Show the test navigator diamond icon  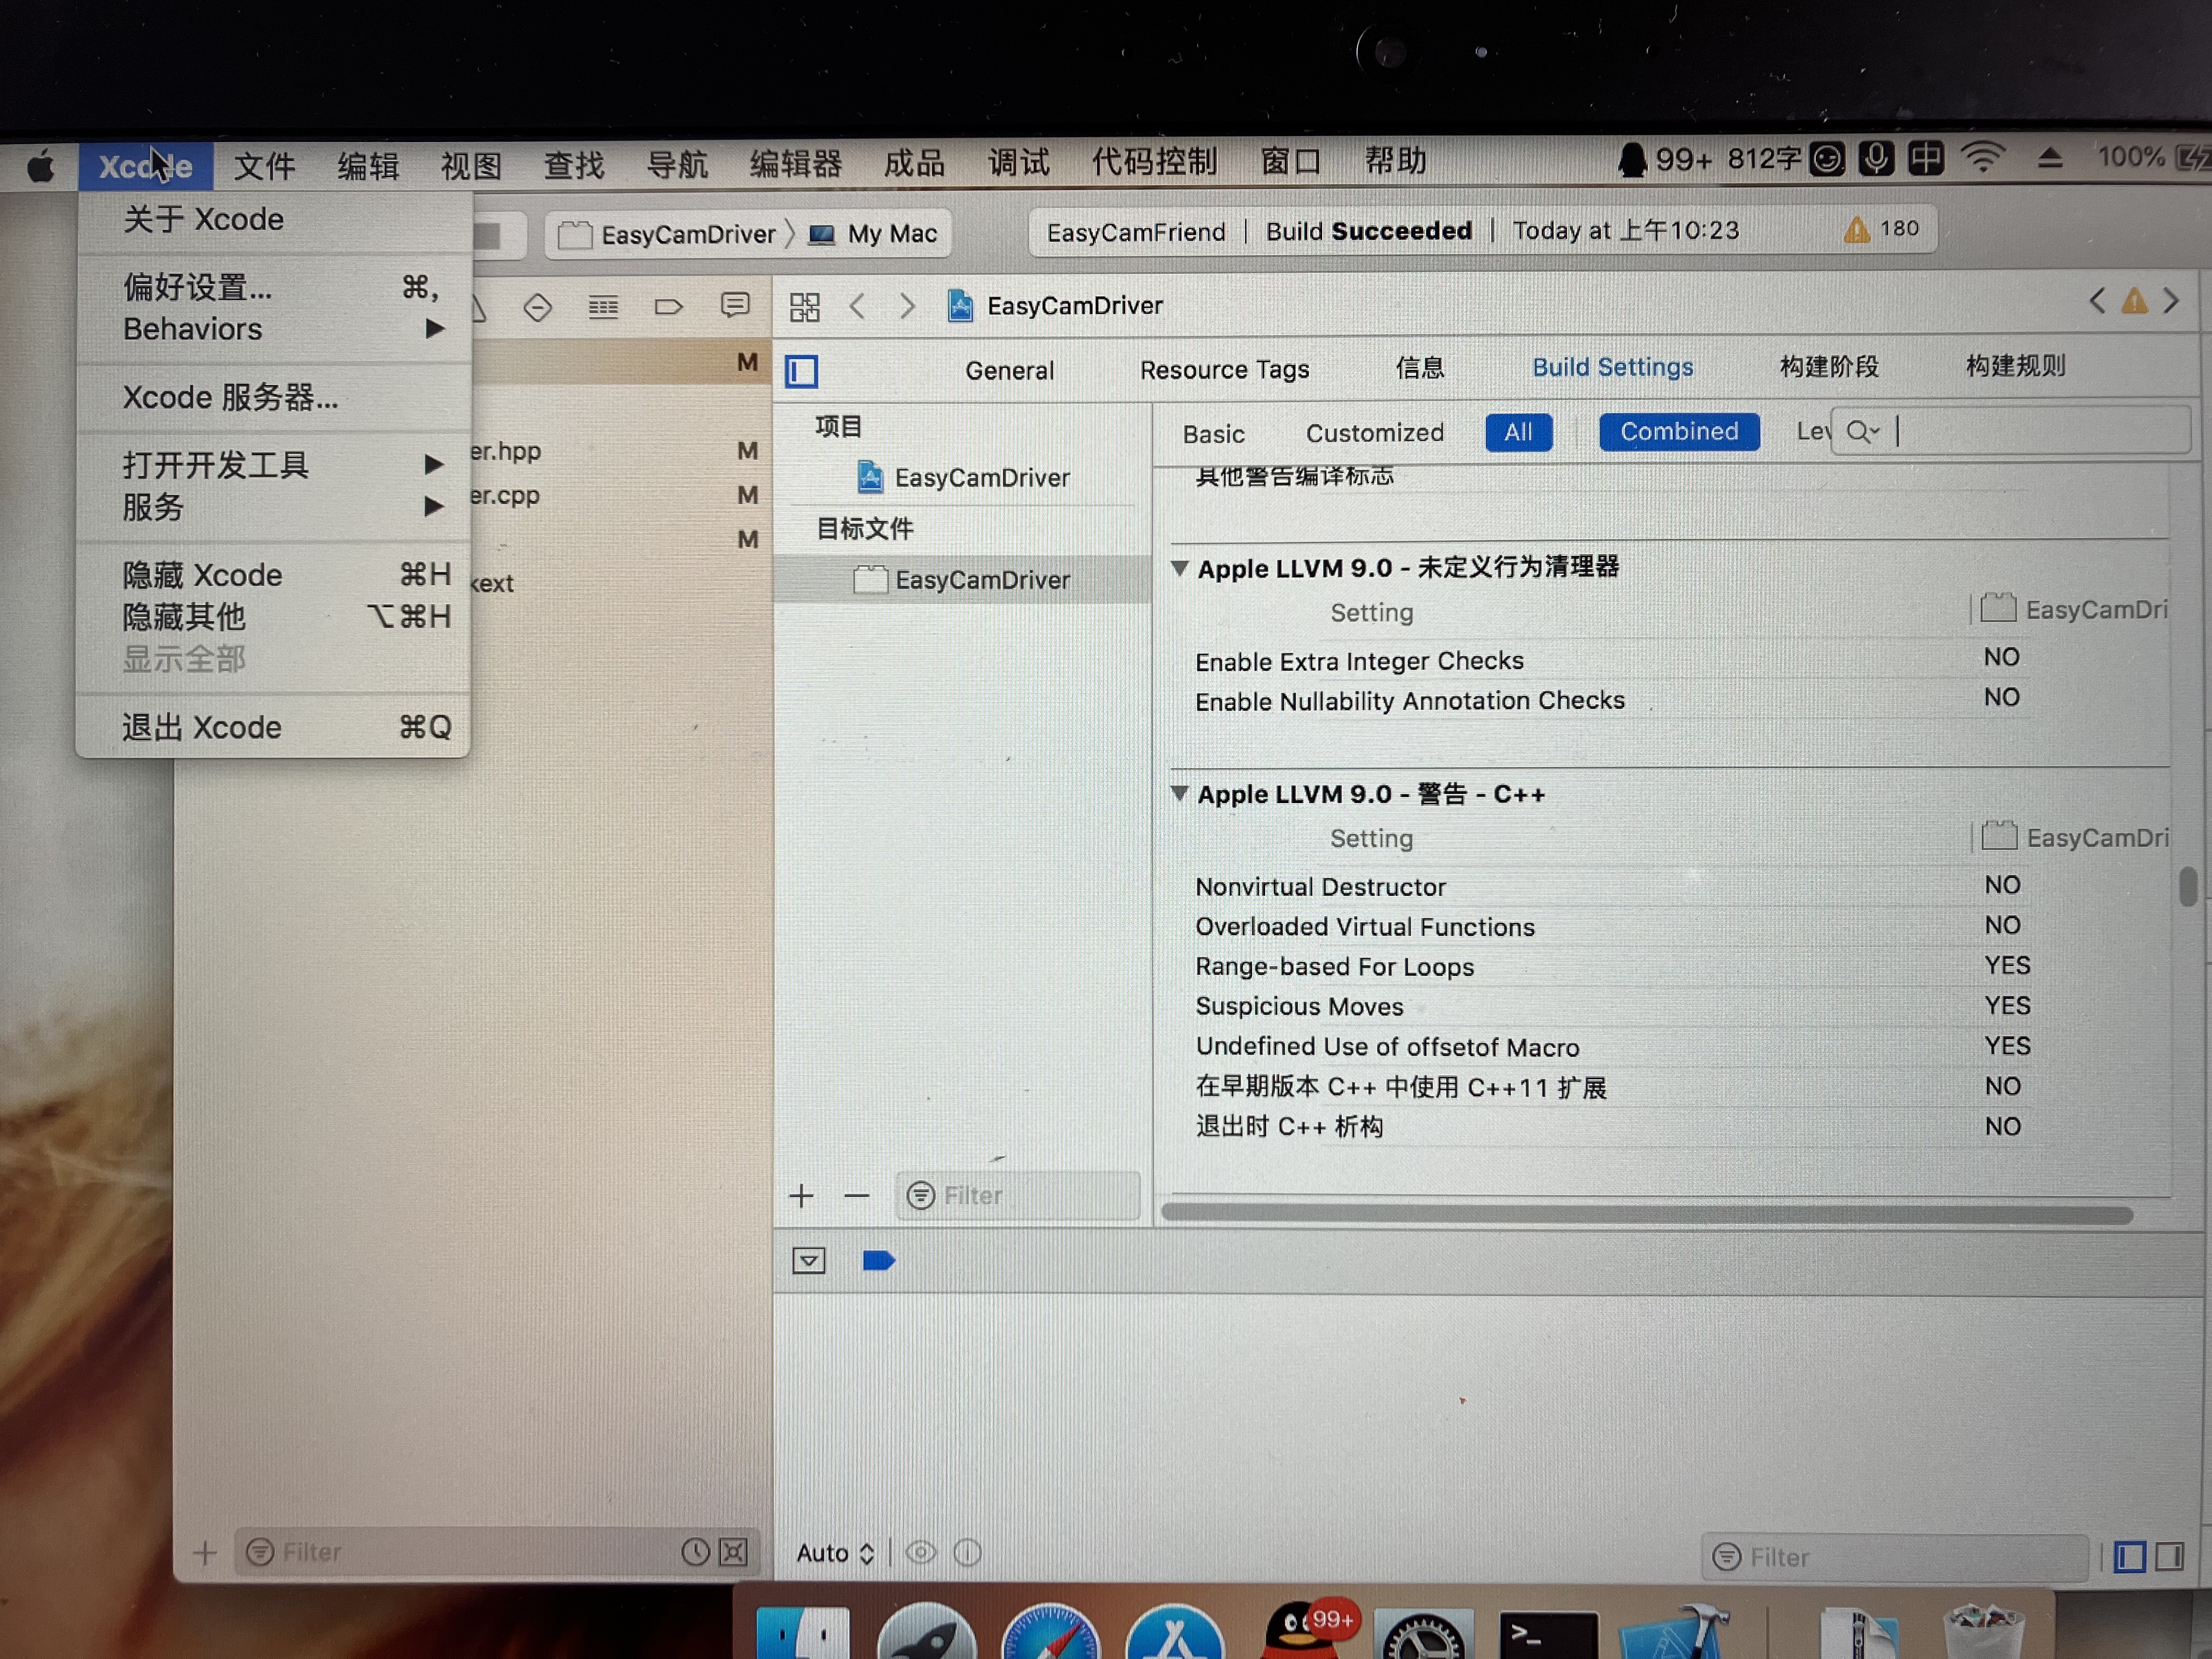(538, 307)
